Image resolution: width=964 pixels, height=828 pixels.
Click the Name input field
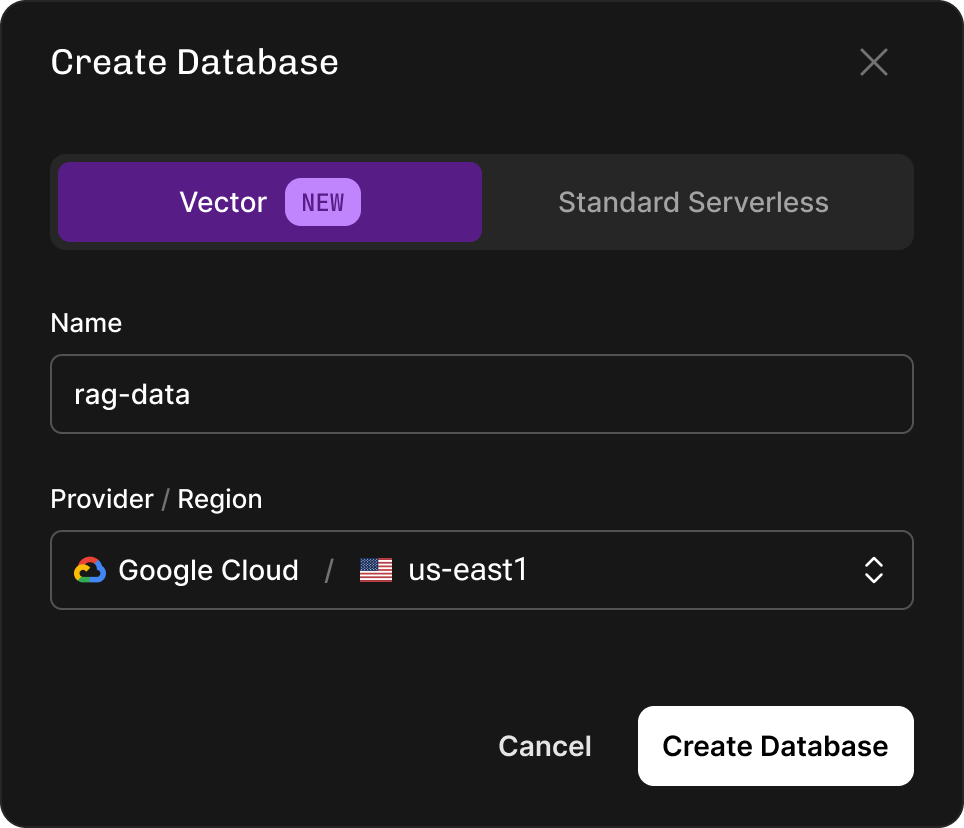coord(482,394)
